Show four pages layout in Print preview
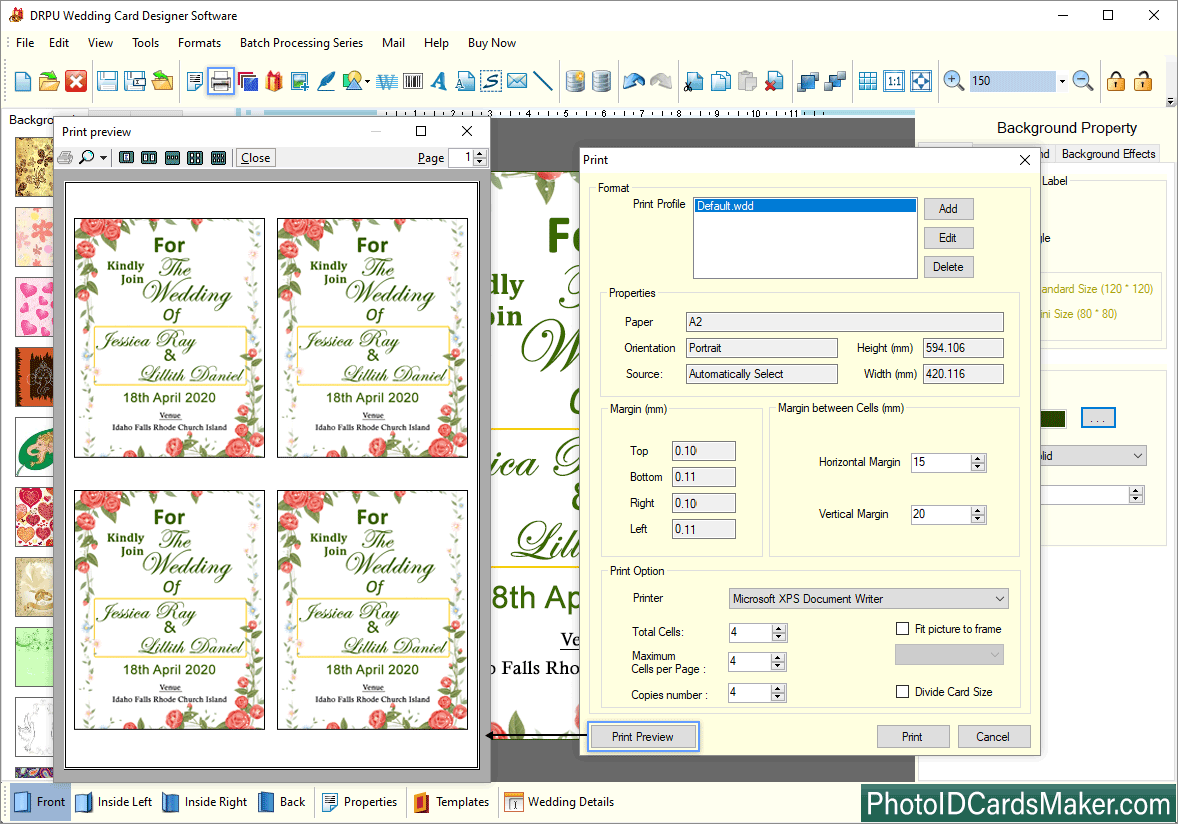The height and width of the screenshot is (824, 1178). [x=195, y=158]
